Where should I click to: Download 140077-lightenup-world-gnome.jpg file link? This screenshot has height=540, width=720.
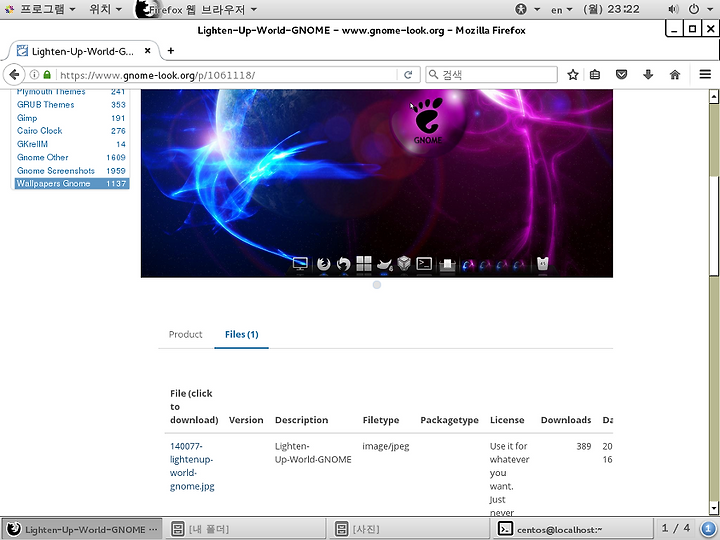point(192,466)
